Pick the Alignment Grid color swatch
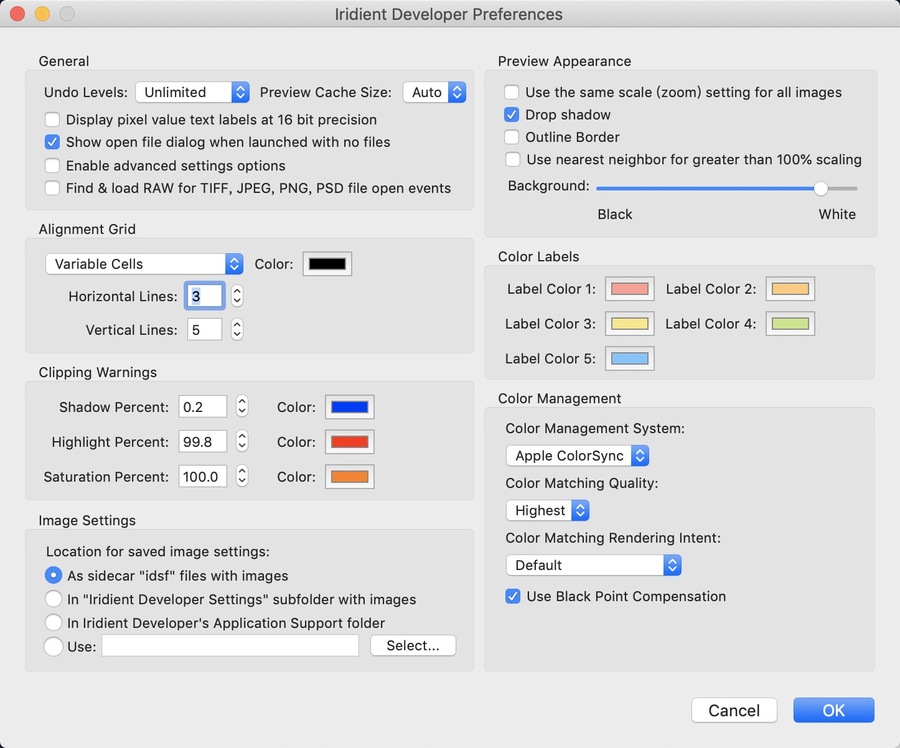Viewport: 900px width, 748px height. click(x=327, y=264)
